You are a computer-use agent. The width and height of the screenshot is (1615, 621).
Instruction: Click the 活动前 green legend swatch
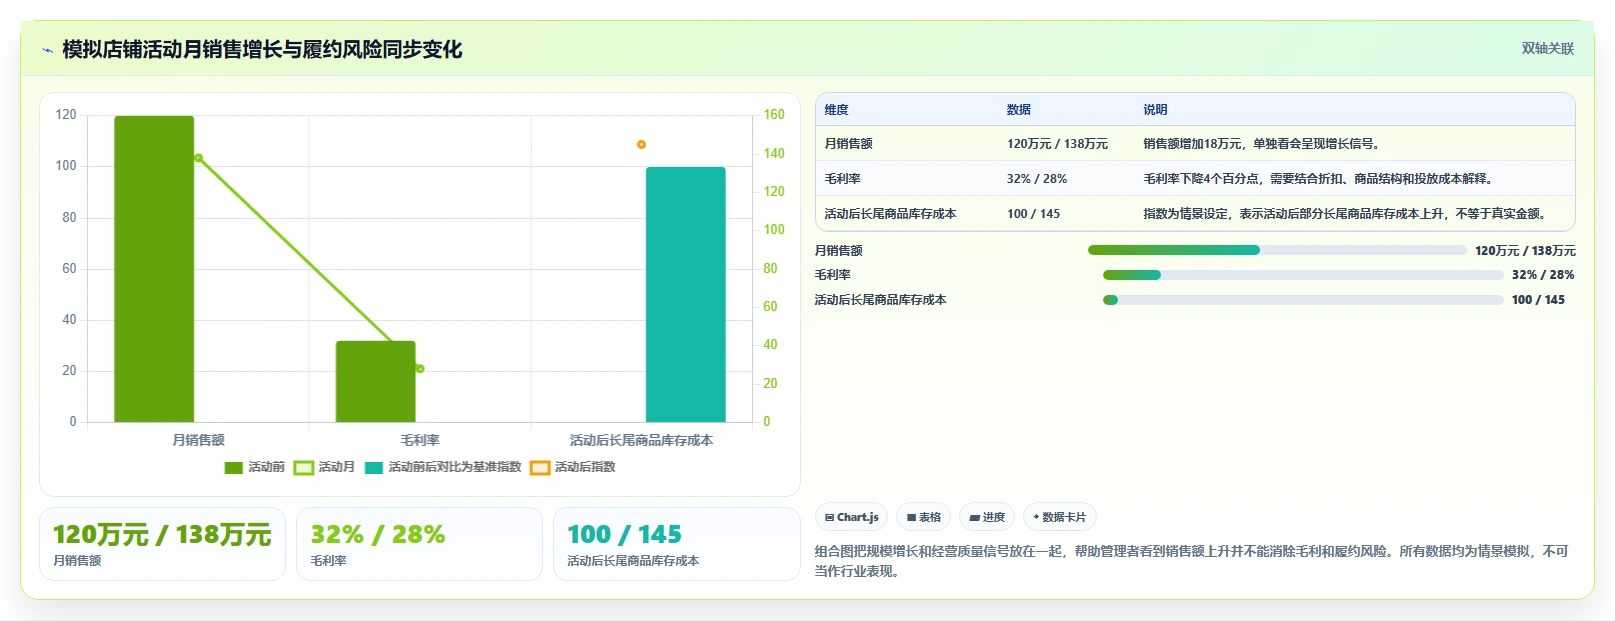point(234,468)
